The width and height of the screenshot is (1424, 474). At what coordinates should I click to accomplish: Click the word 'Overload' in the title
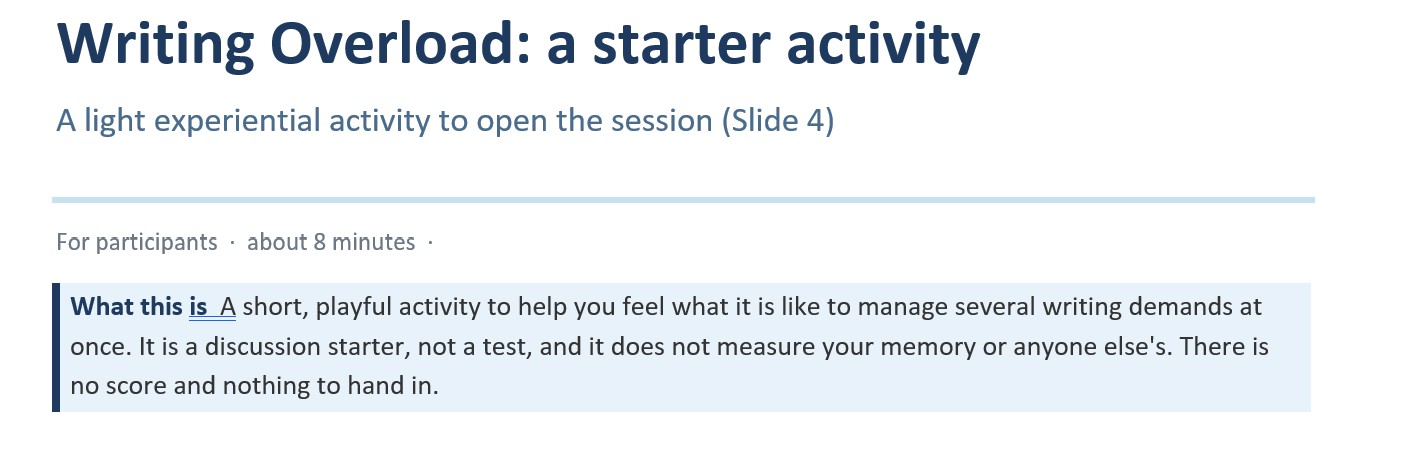tap(387, 43)
